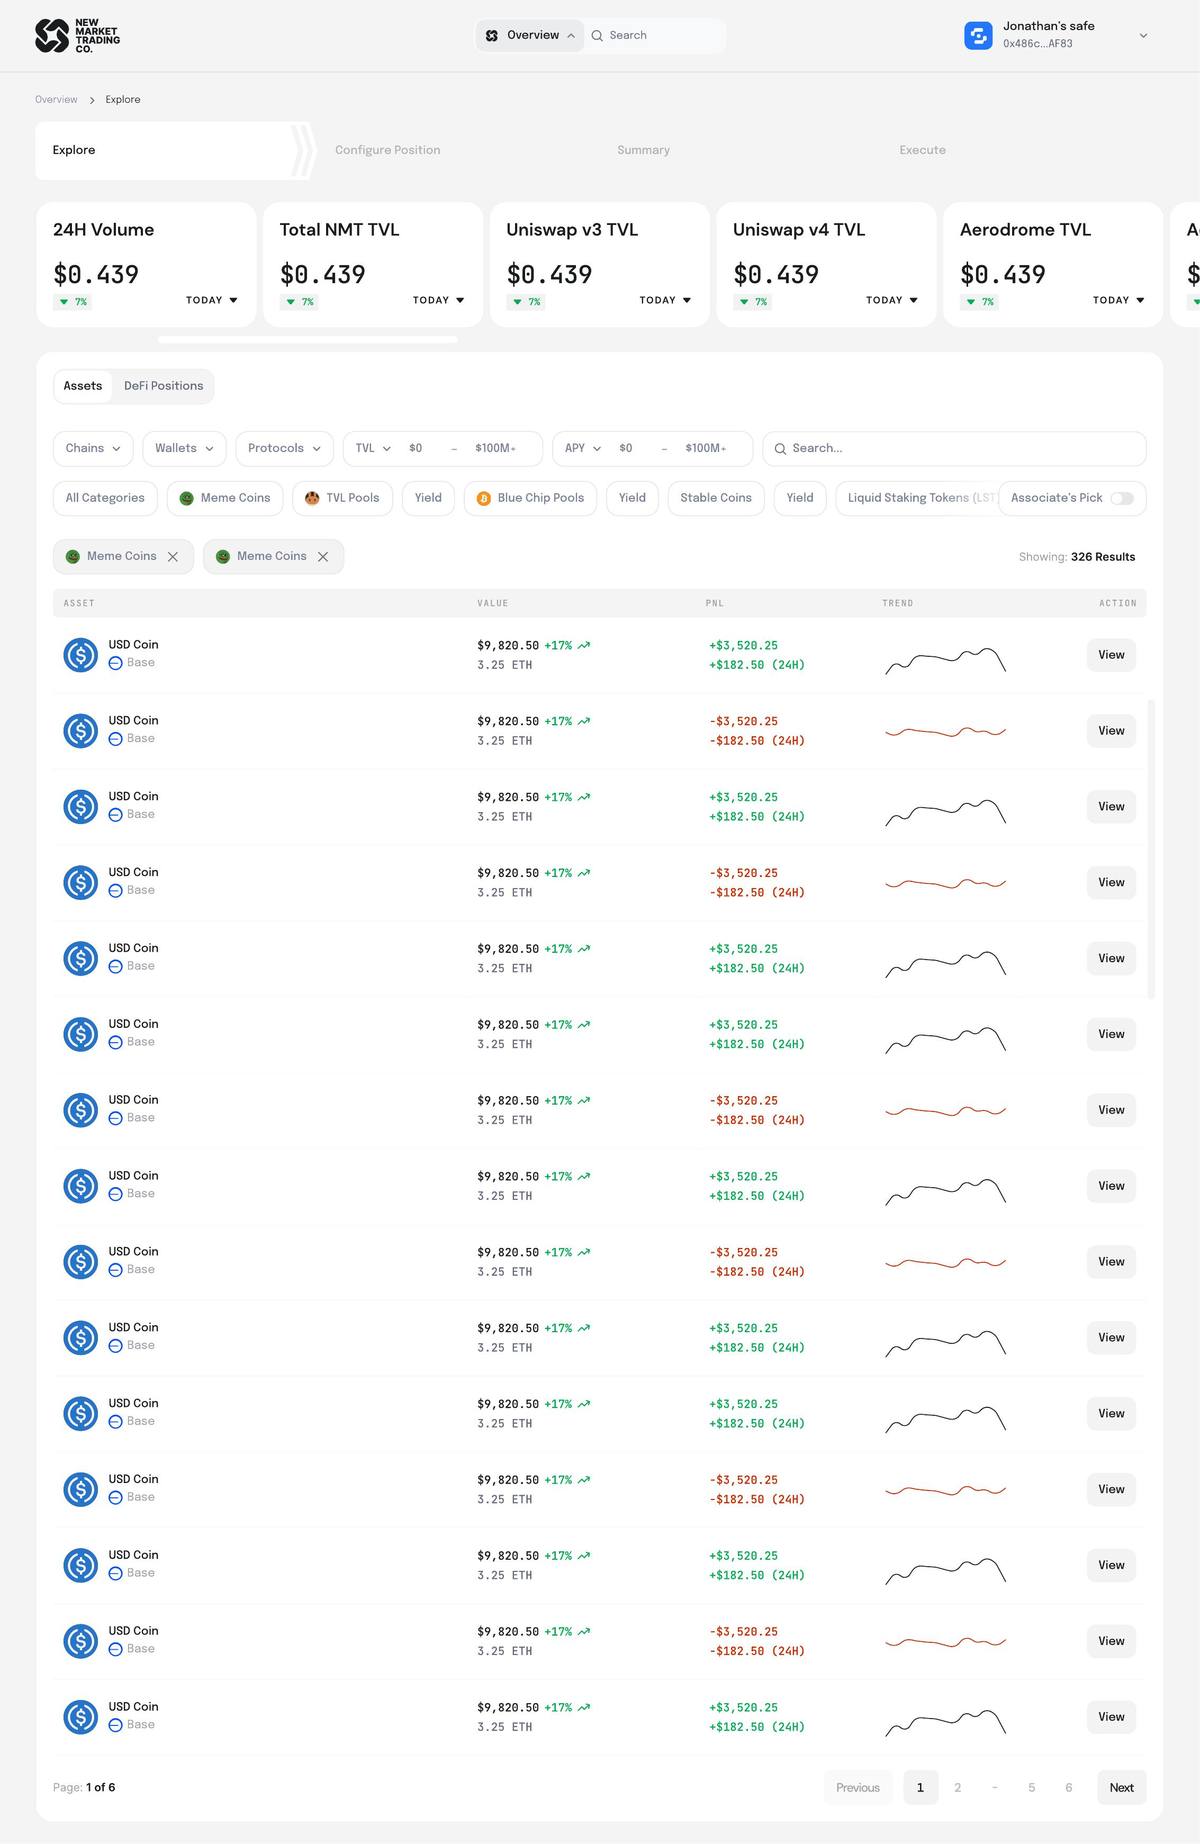1200x1844 pixels.
Task: Select the Blue Chip Pools category chip
Action: 530,498
